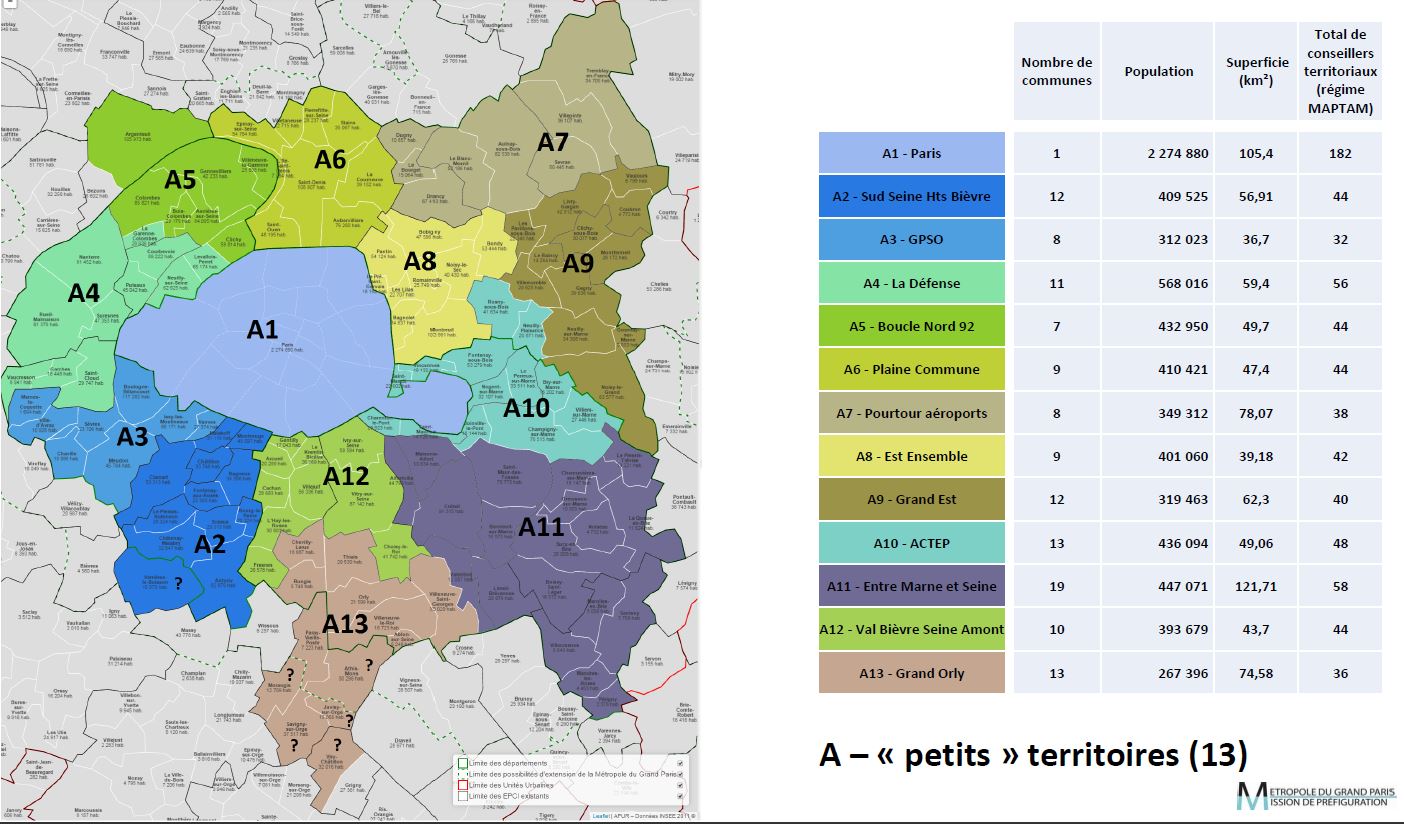Screen dimensions: 1404x824
Task: Click the 'Nombre de communes' column header
Action: pyautogui.click(x=1056, y=72)
